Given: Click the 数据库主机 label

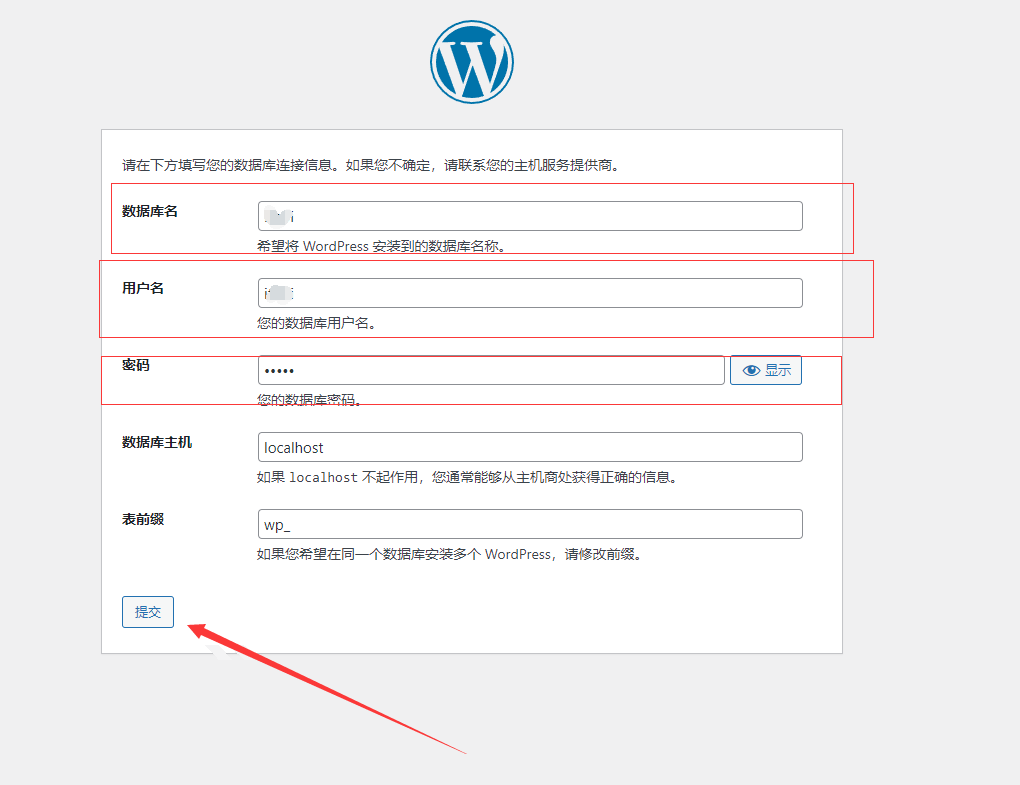Looking at the screenshot, I should click(x=157, y=442).
